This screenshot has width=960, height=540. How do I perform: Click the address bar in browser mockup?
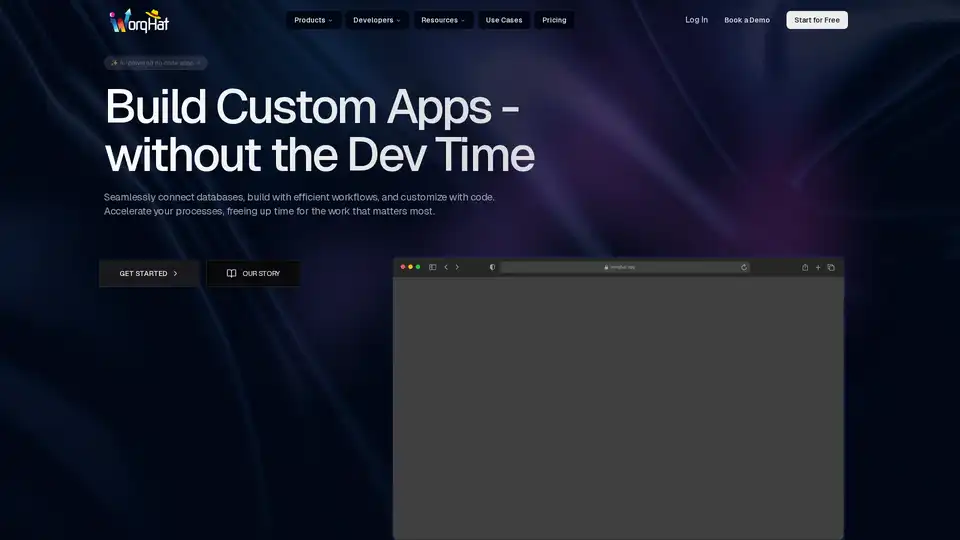(x=620, y=267)
